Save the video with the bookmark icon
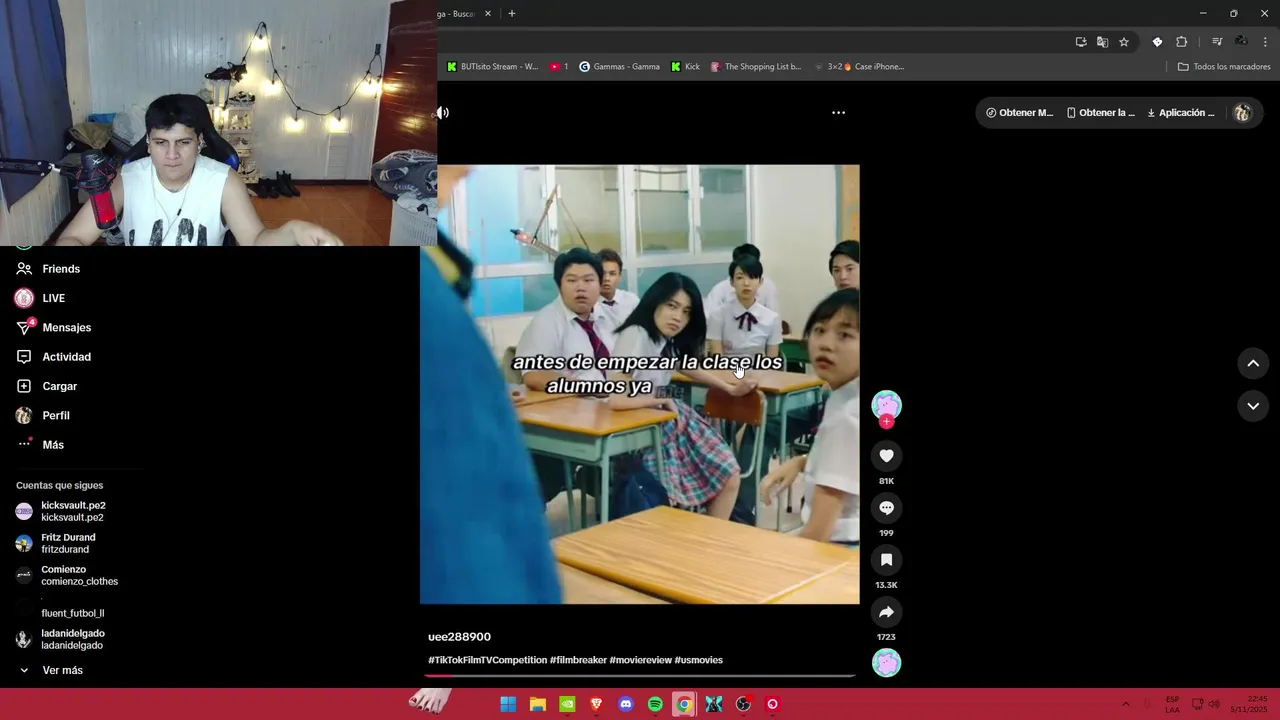The image size is (1280, 720). pos(886,560)
